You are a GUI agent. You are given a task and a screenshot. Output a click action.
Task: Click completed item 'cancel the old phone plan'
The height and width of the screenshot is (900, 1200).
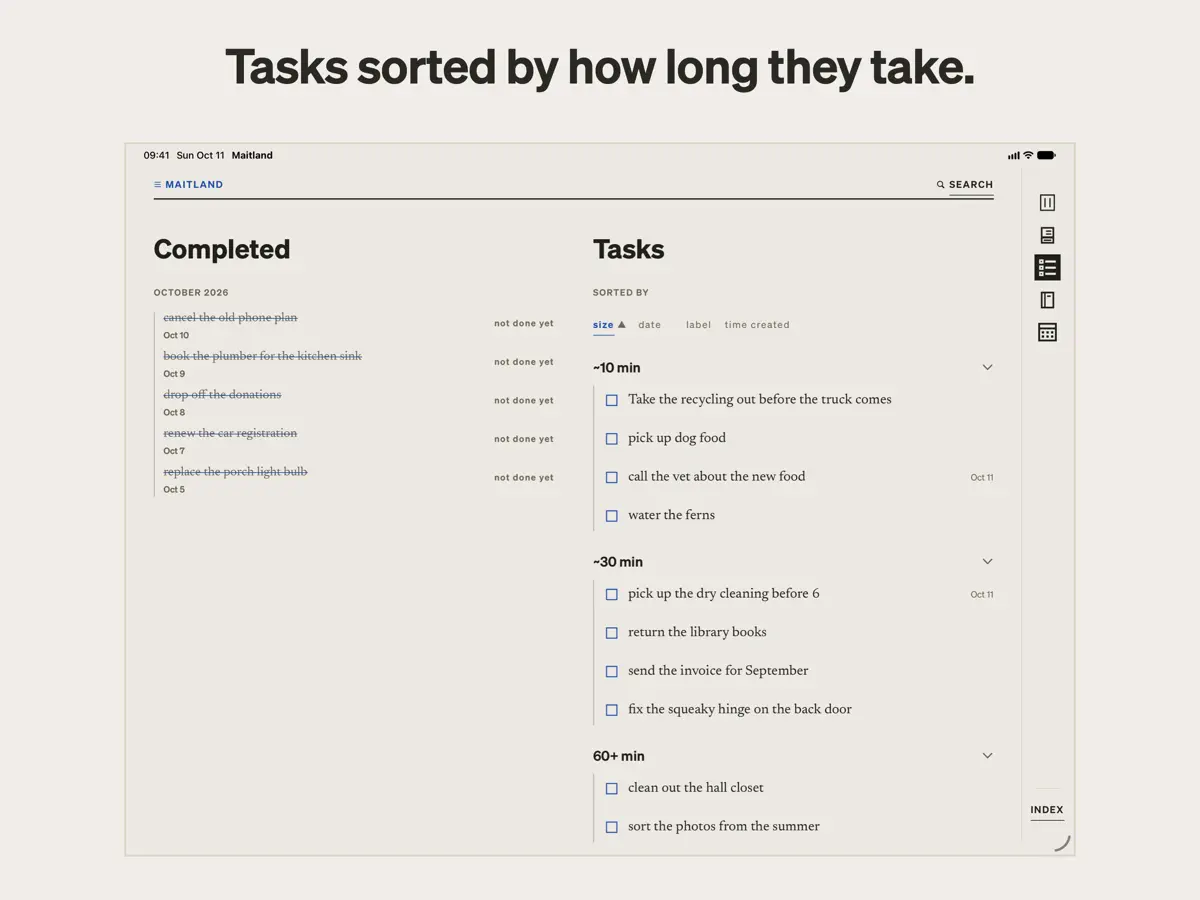coord(230,318)
